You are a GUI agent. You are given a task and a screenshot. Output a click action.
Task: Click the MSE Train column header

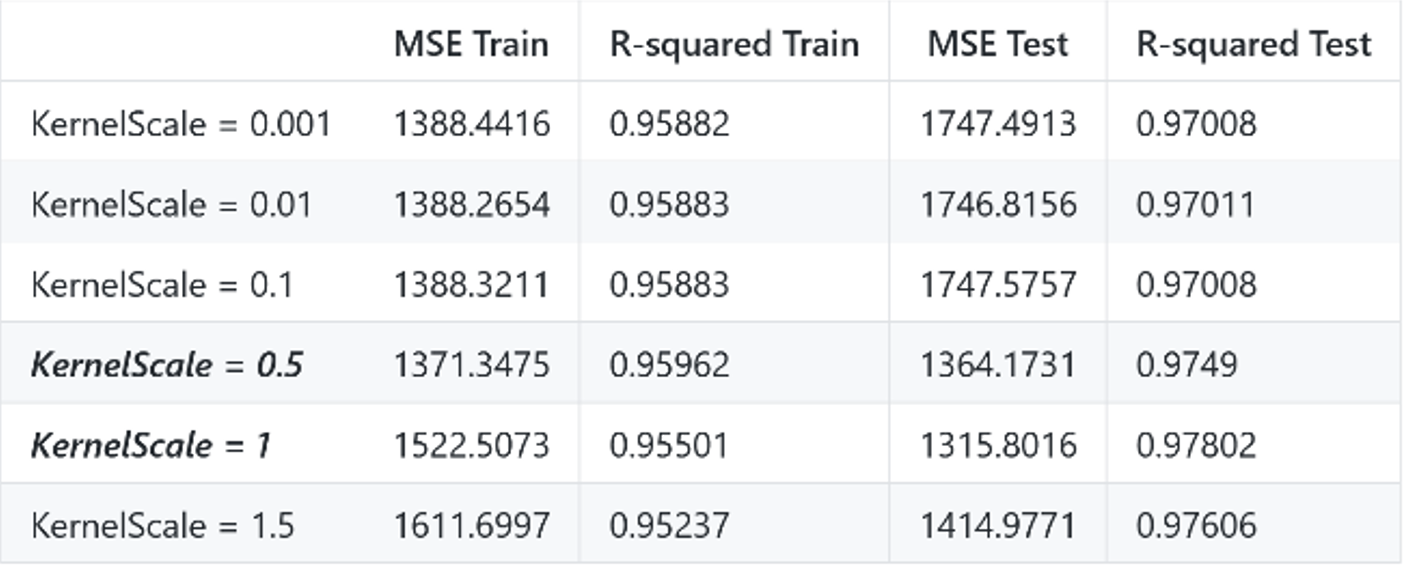tap(471, 44)
